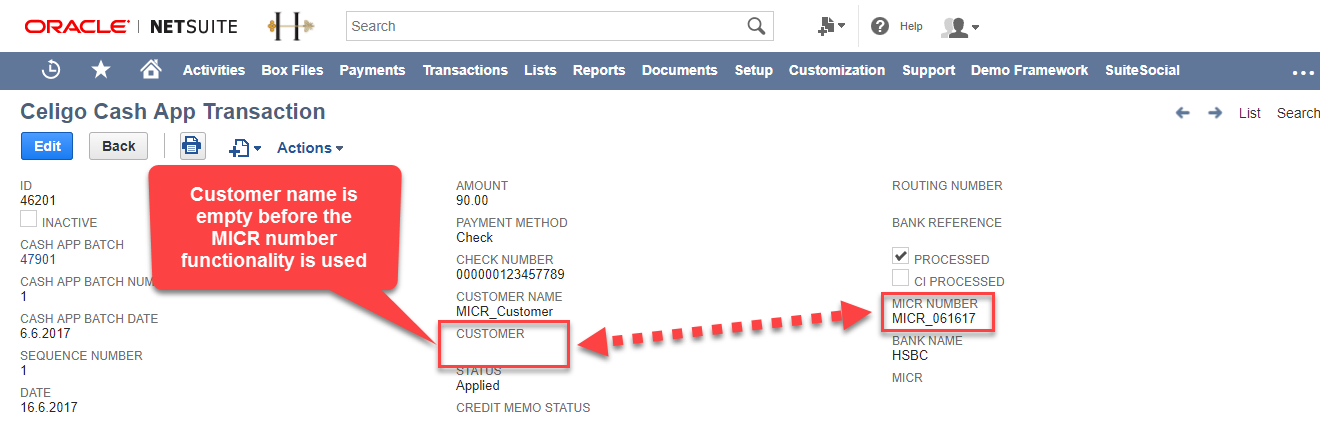Click the magnifier search icon
This screenshot has width=1320, height=434.
tap(757, 26)
